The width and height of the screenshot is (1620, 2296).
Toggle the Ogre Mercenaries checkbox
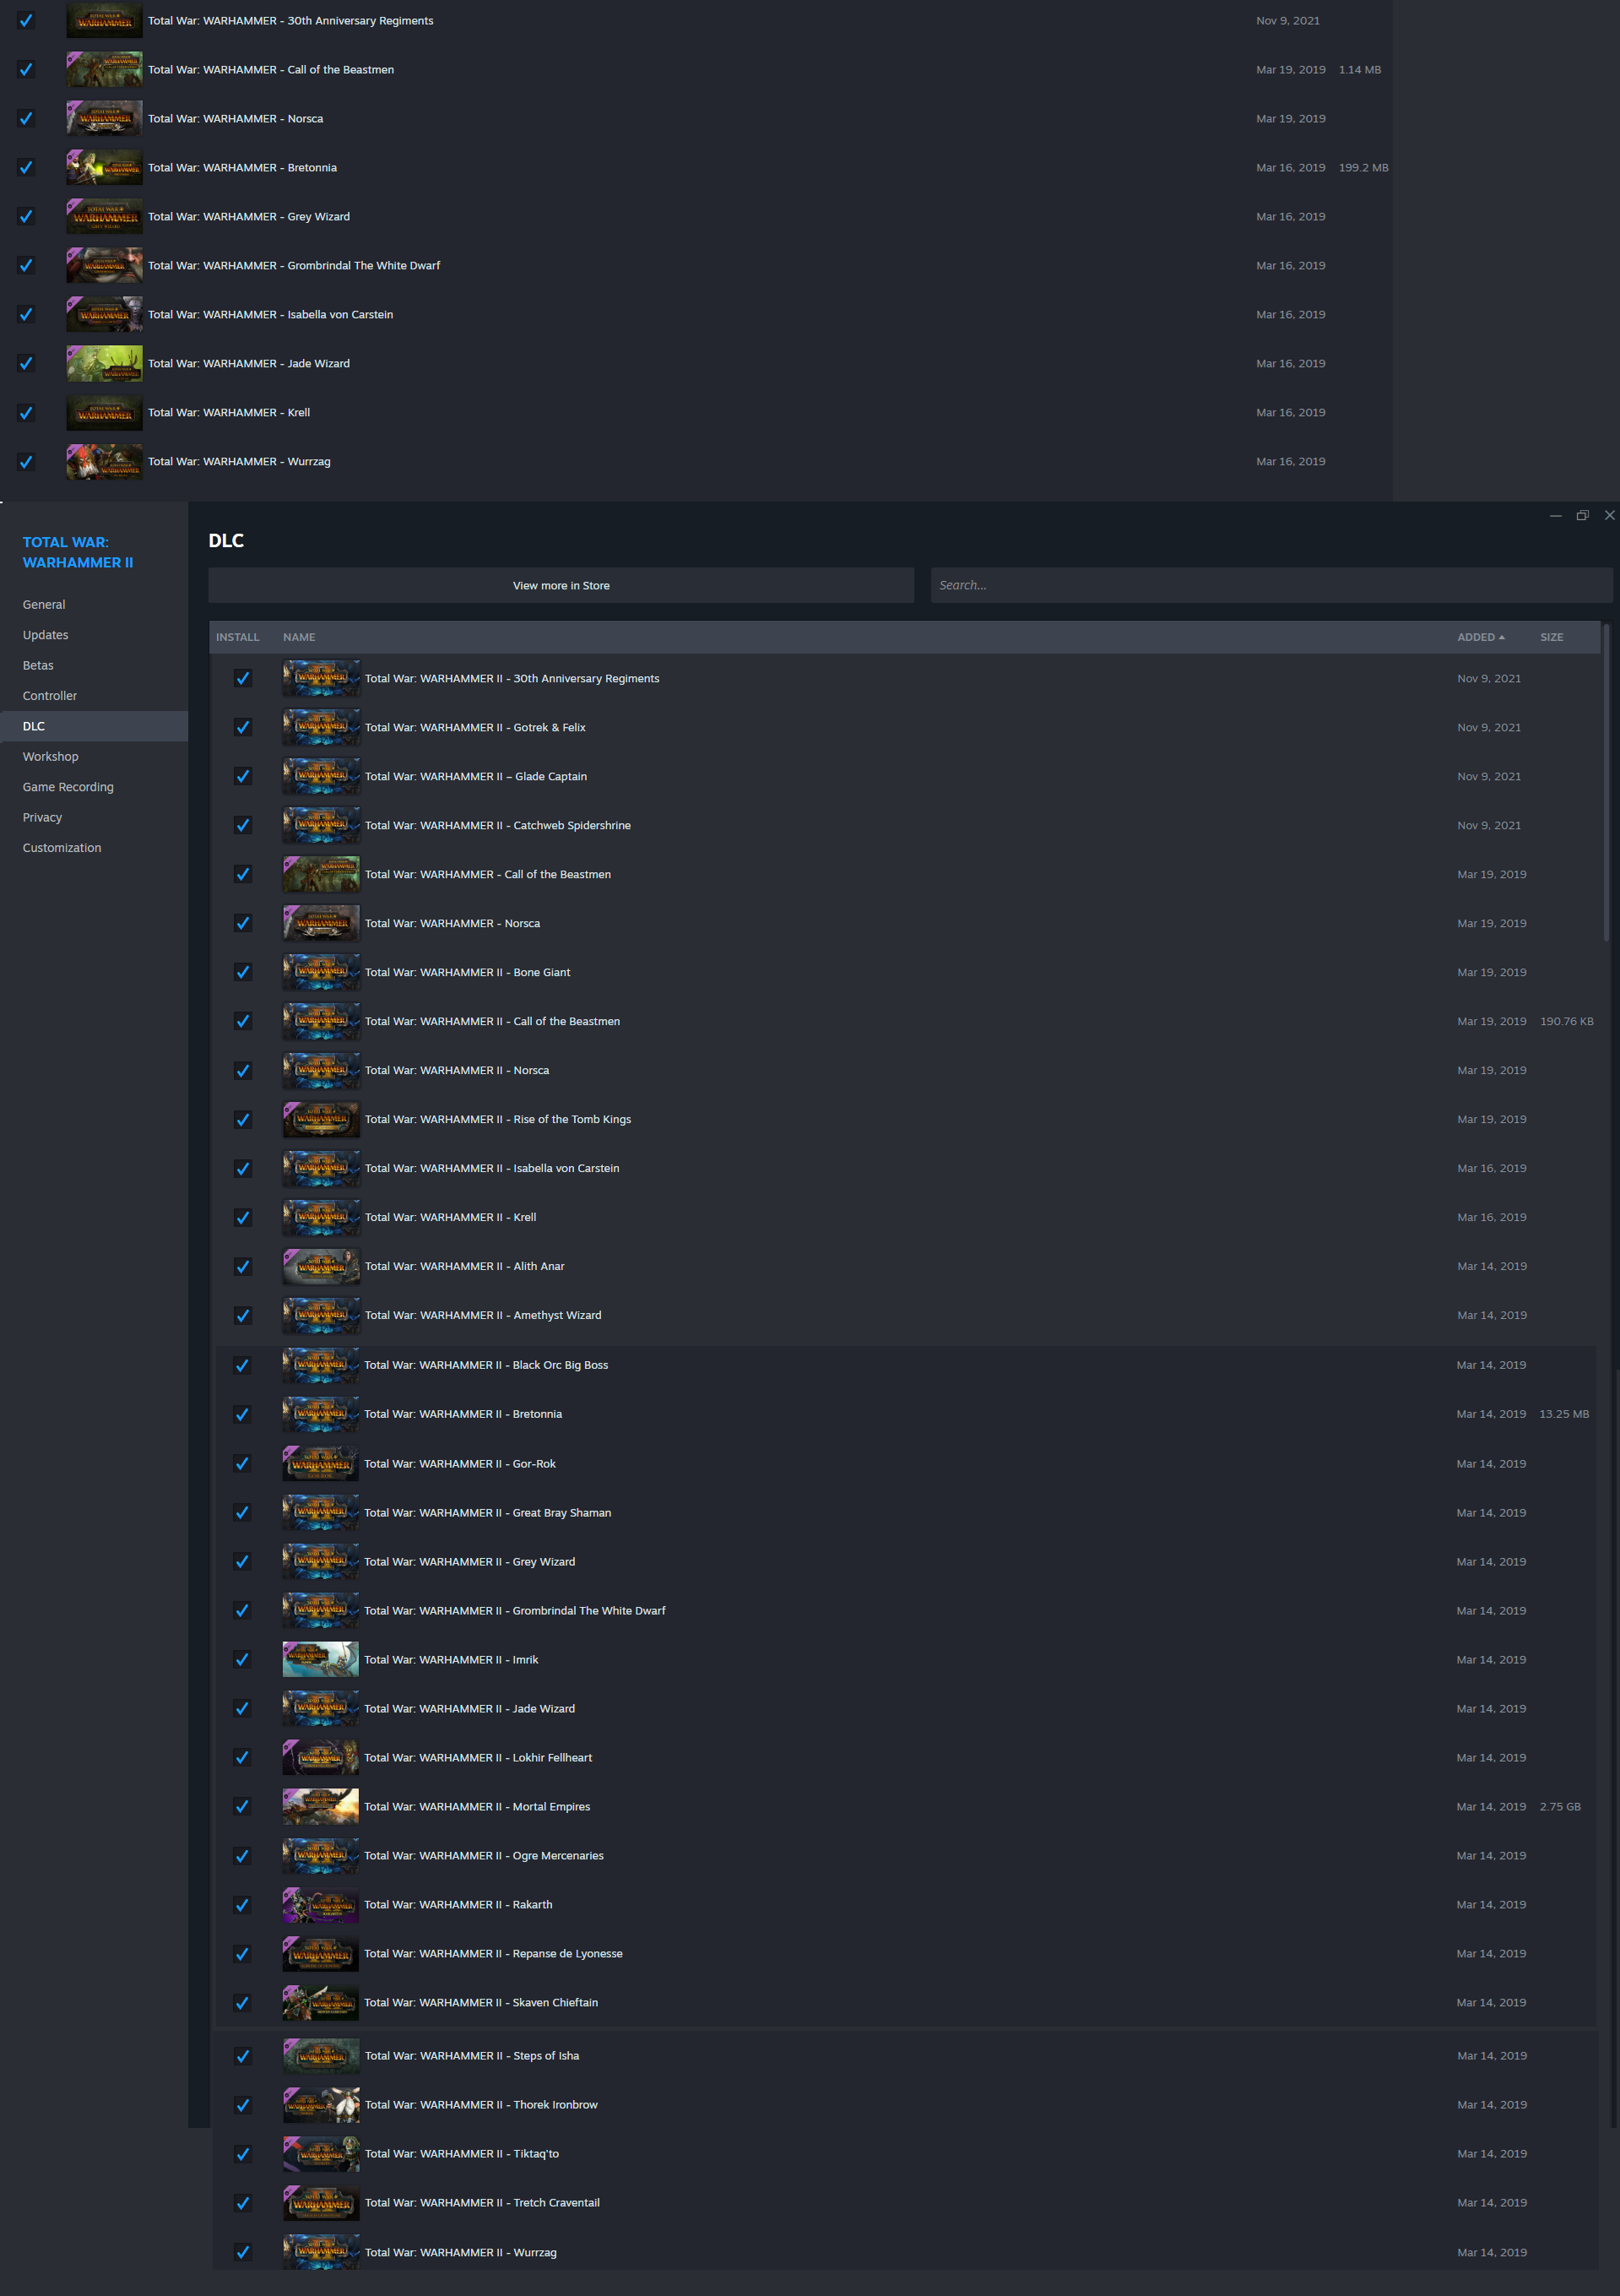pyautogui.click(x=242, y=1855)
